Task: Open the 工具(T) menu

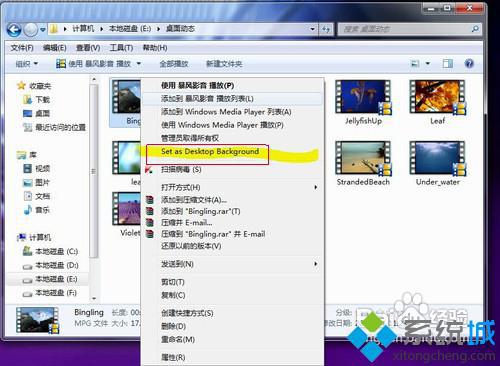Action: coord(121,48)
